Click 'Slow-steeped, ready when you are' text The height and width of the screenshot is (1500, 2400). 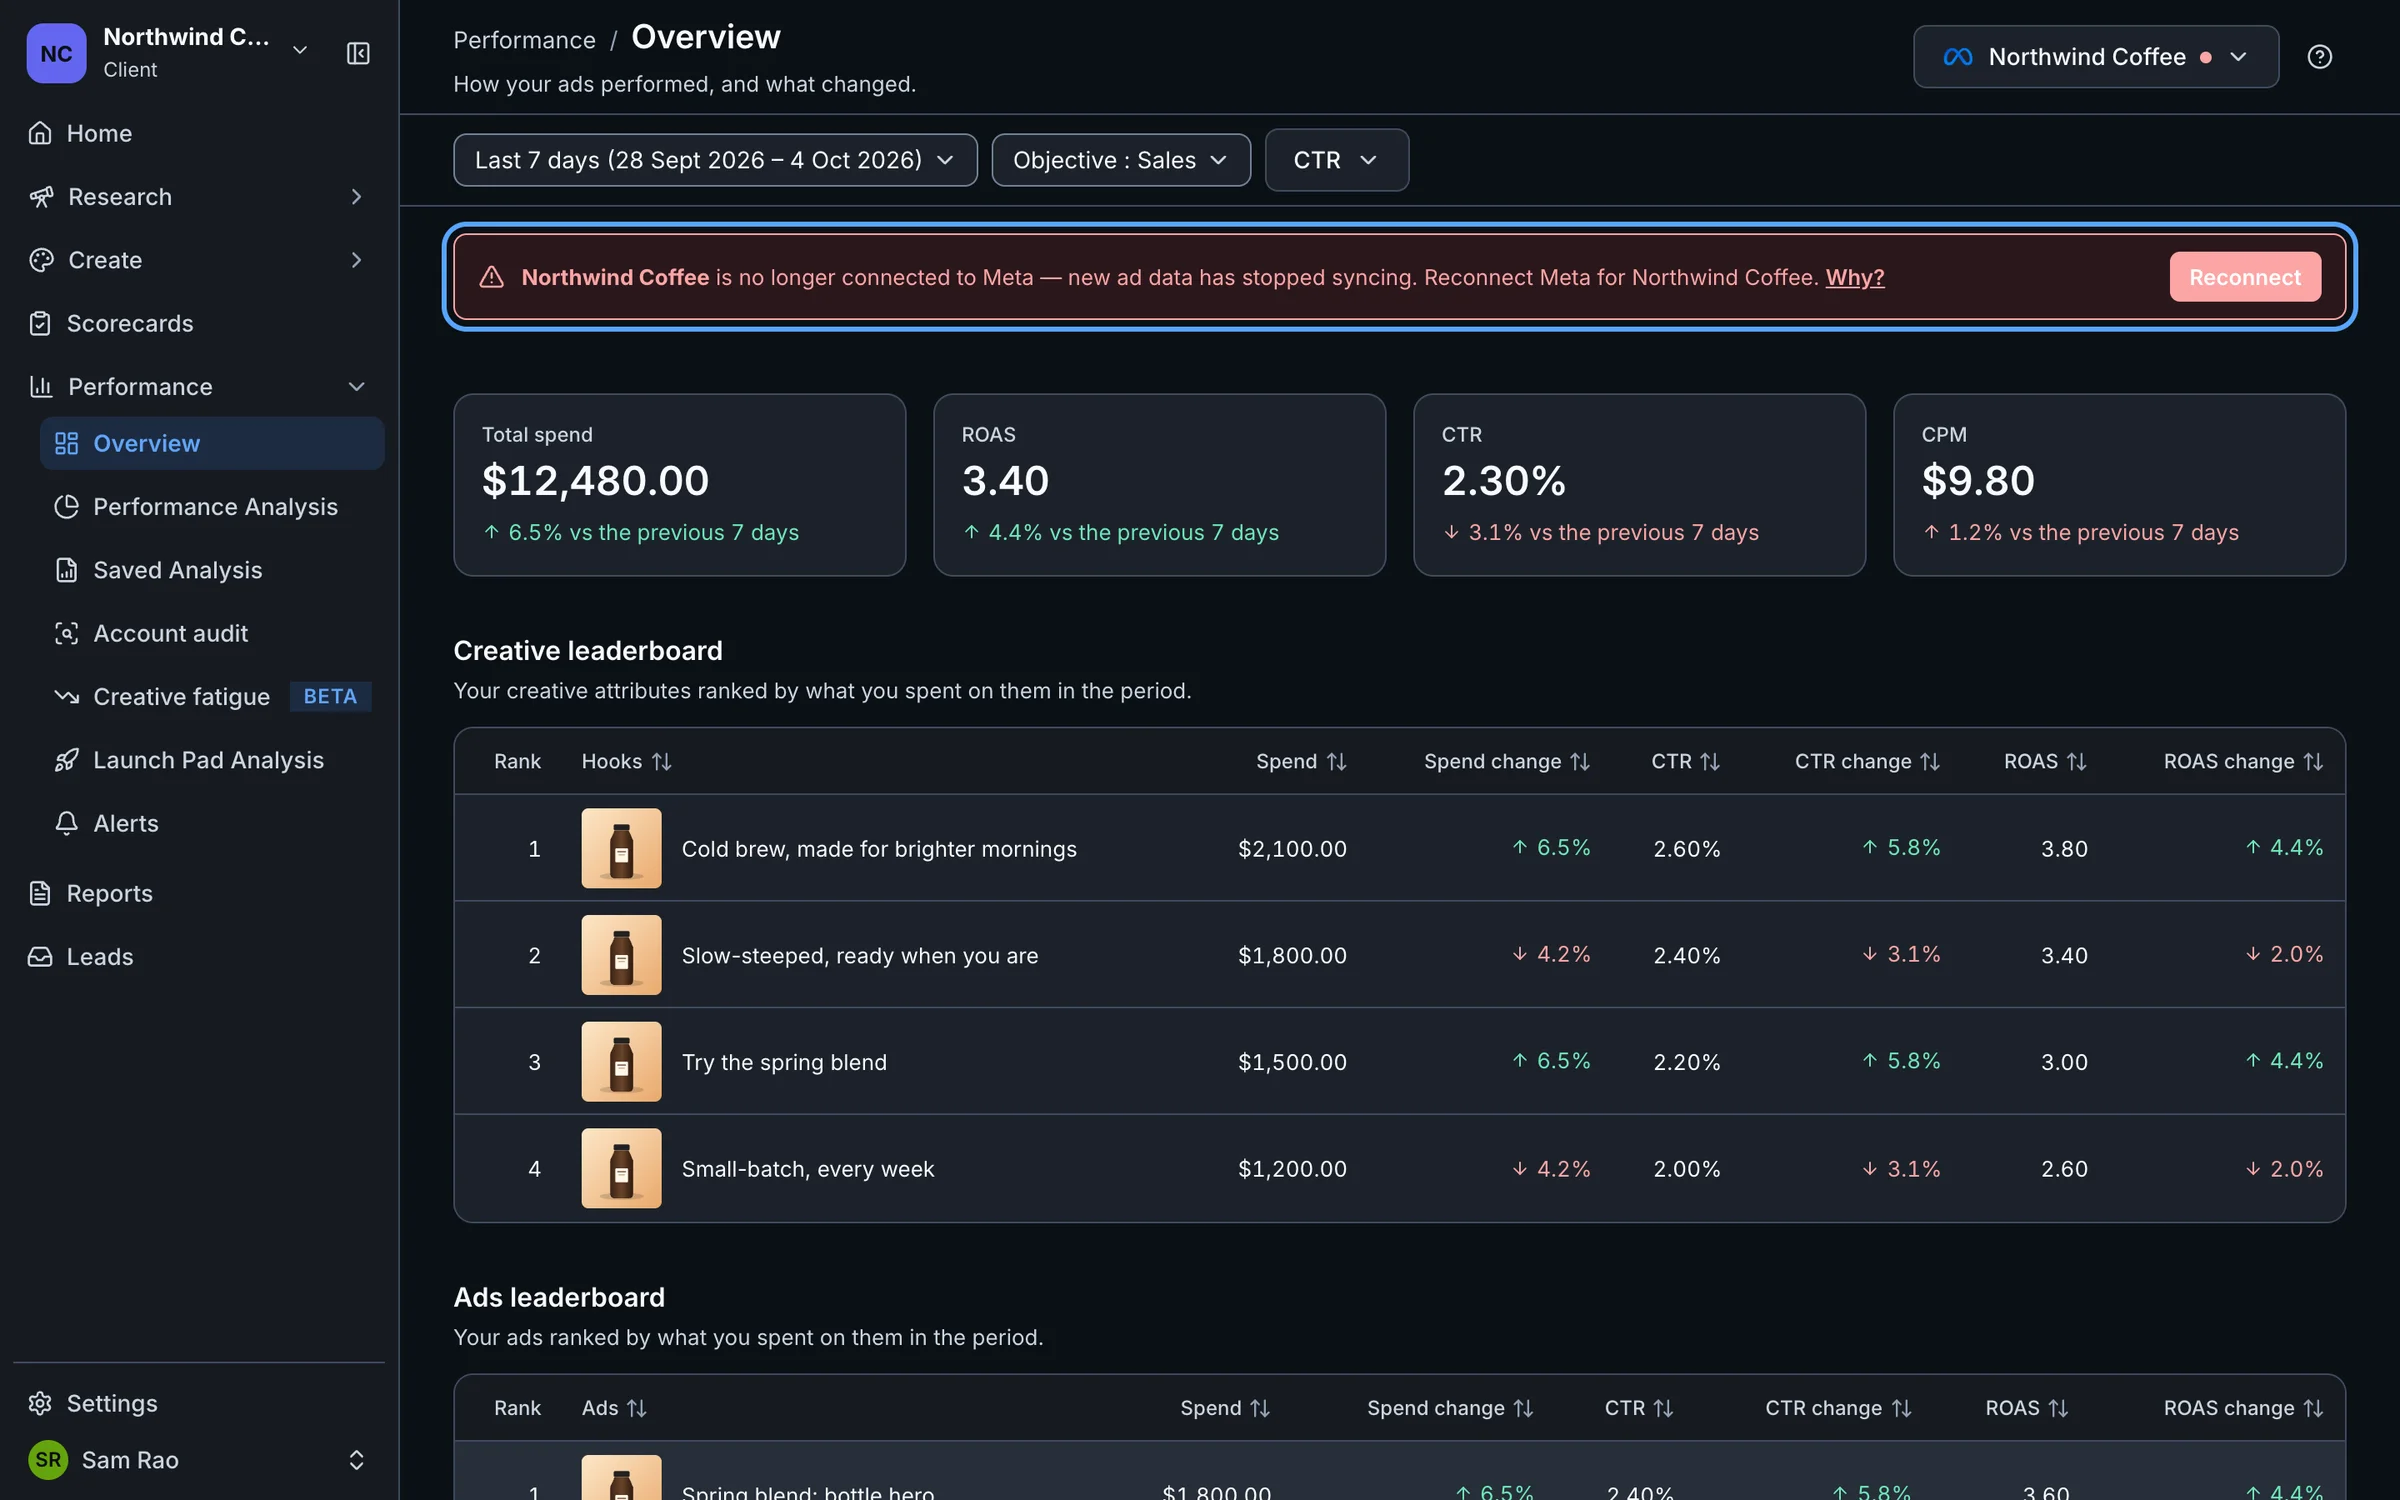click(x=860, y=956)
